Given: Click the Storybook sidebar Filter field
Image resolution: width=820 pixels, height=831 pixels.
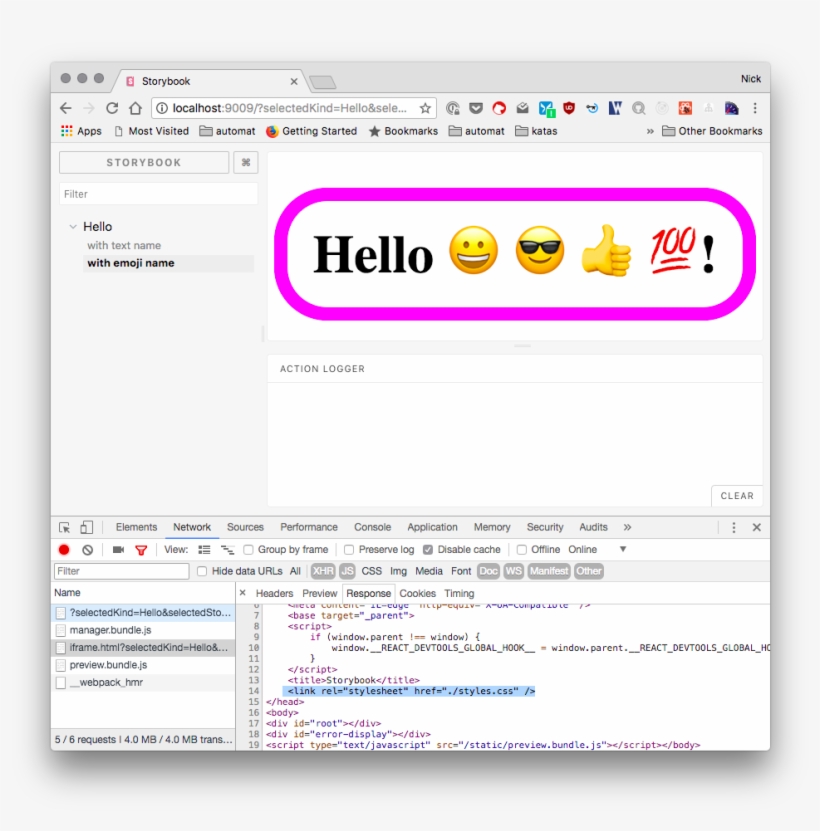Looking at the screenshot, I should 158,194.
